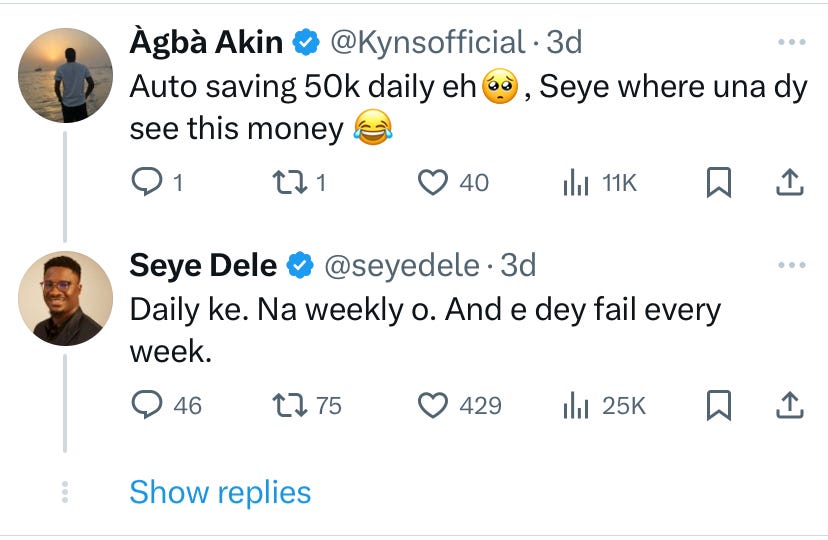
Task: Bookmark Àgbà Akin's tweet
Action: (x=719, y=182)
